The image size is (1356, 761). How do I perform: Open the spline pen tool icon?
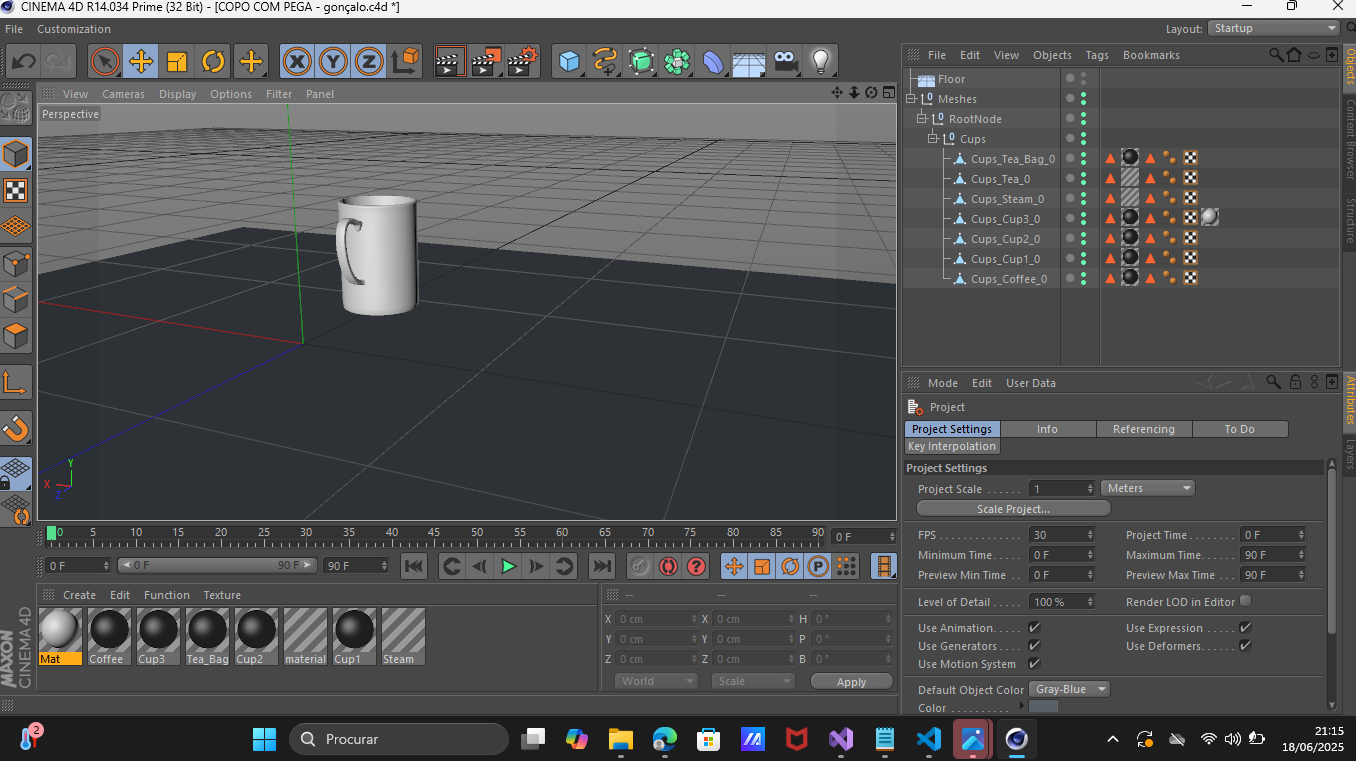[x=605, y=62]
